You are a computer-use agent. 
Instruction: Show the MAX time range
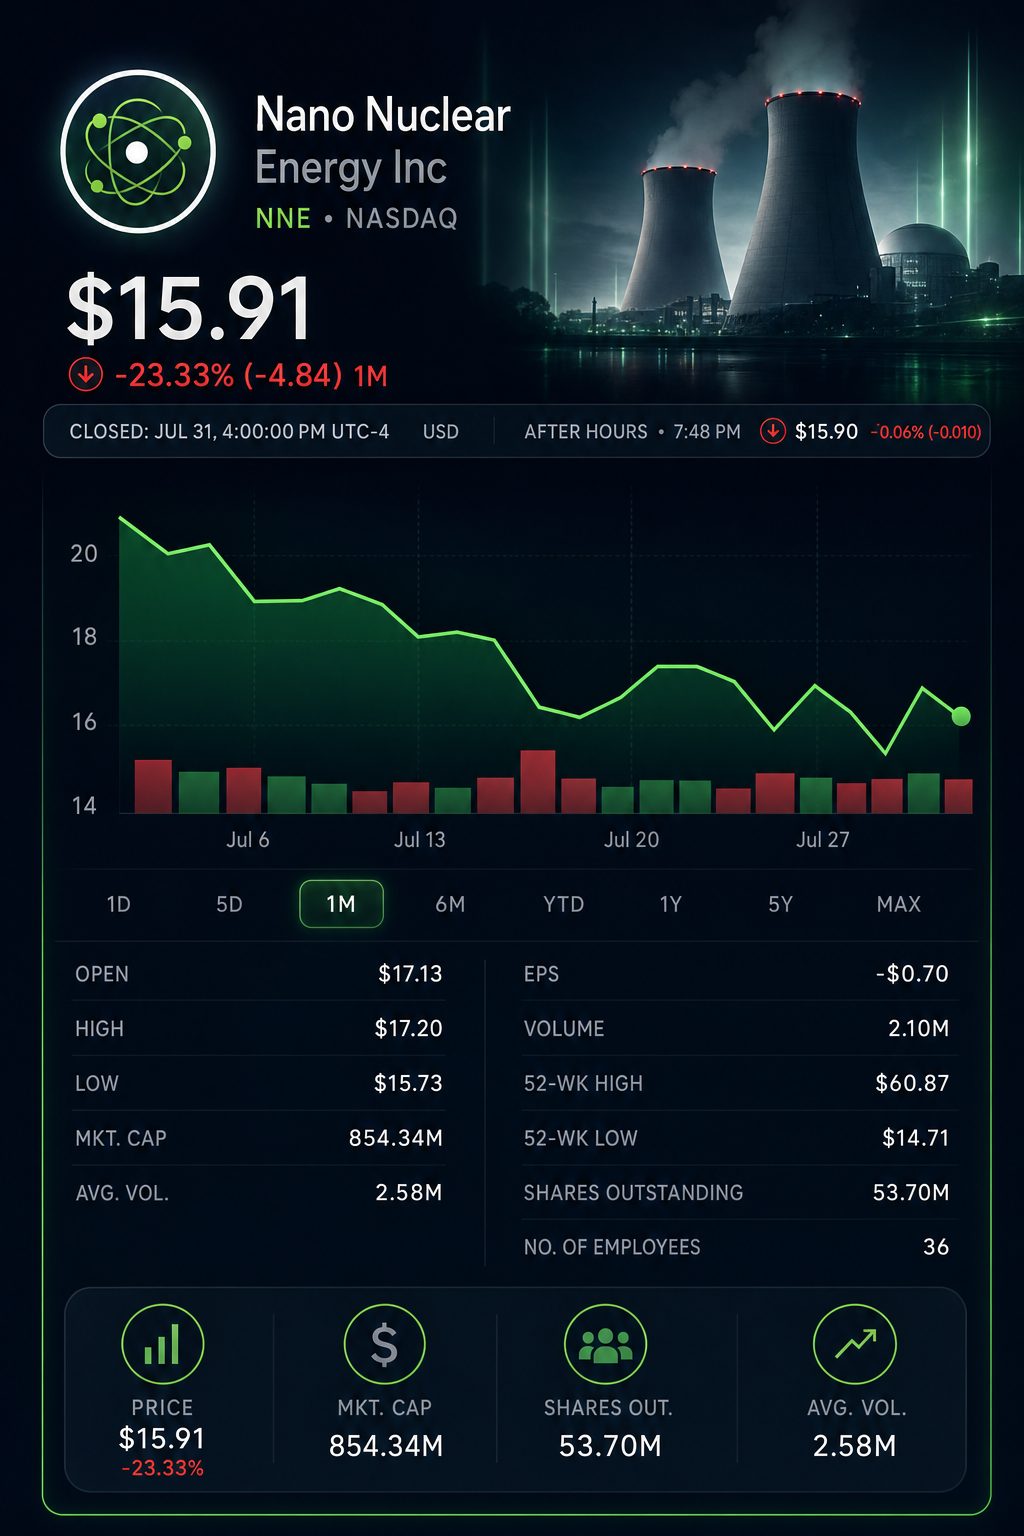tap(898, 904)
